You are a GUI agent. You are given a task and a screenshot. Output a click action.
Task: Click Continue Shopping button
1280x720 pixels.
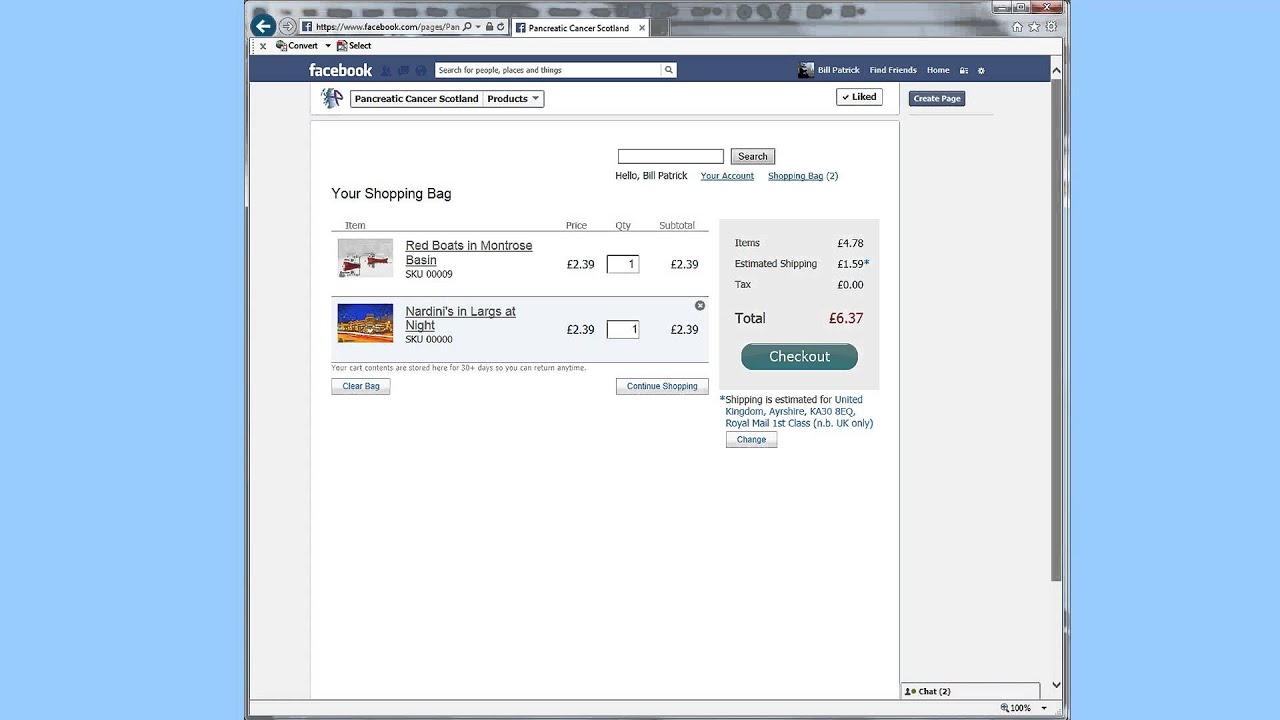pyautogui.click(x=662, y=386)
